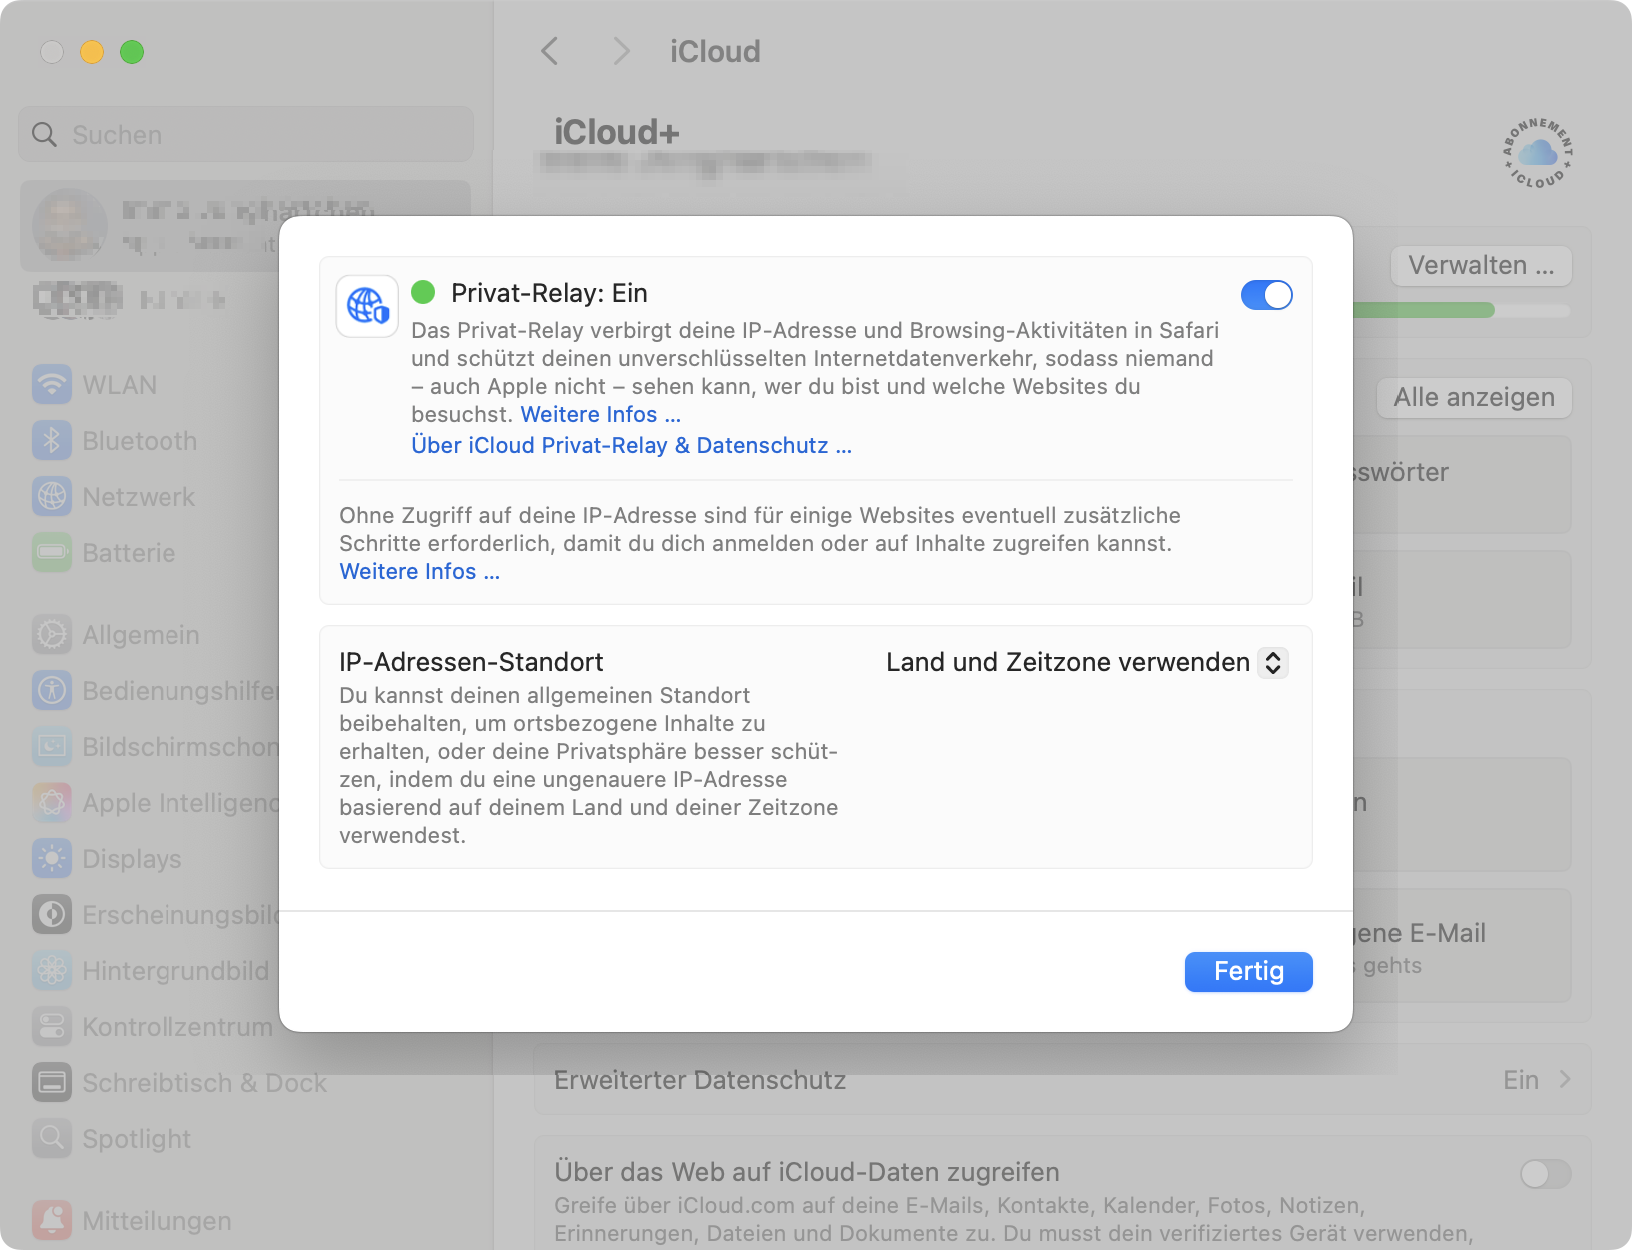The image size is (1632, 1250).
Task: Click the magnifier icon in search field
Action: (x=44, y=134)
